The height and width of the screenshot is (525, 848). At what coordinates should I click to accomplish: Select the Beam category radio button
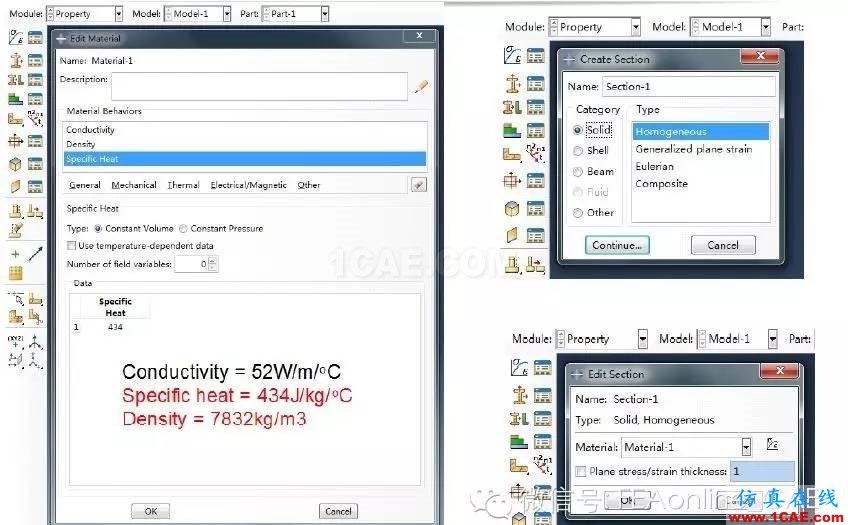(578, 172)
